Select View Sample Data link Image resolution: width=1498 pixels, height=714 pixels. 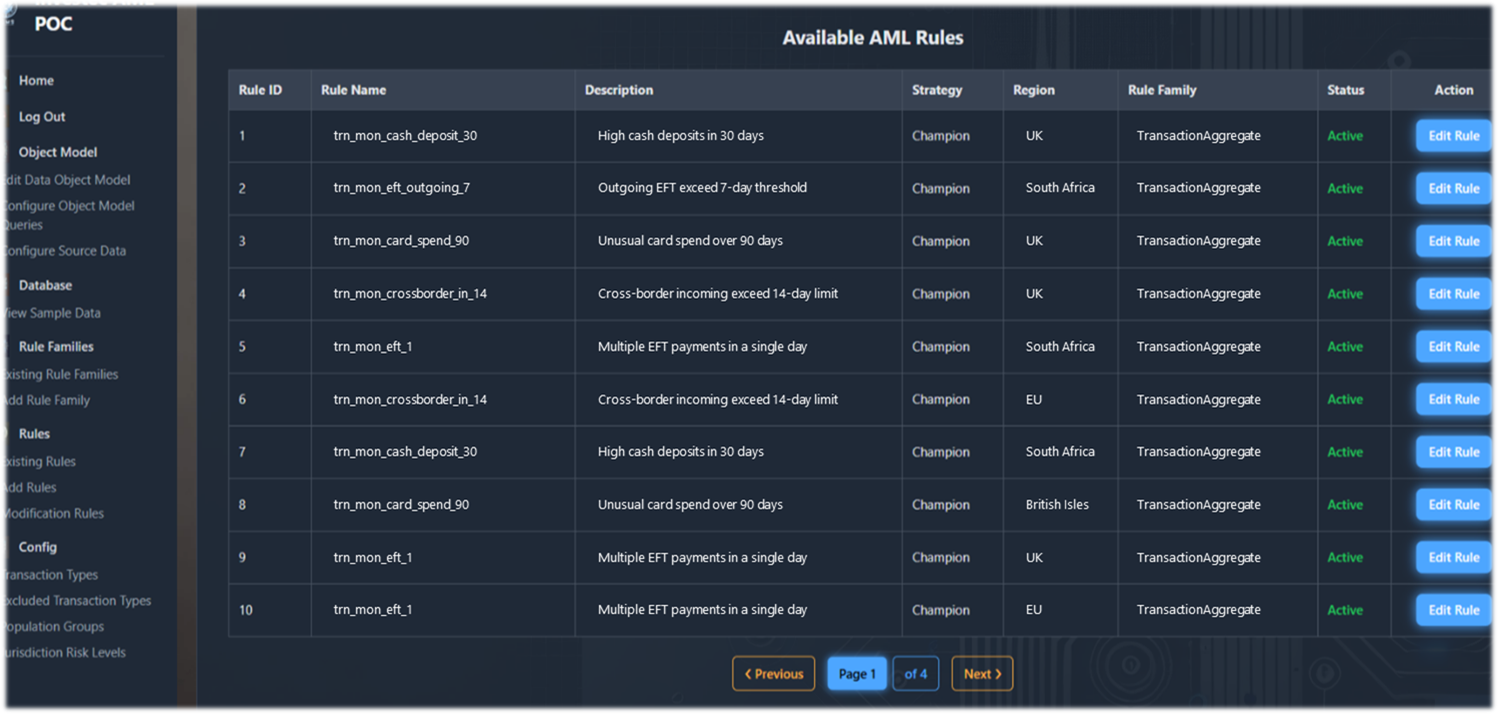coord(51,313)
